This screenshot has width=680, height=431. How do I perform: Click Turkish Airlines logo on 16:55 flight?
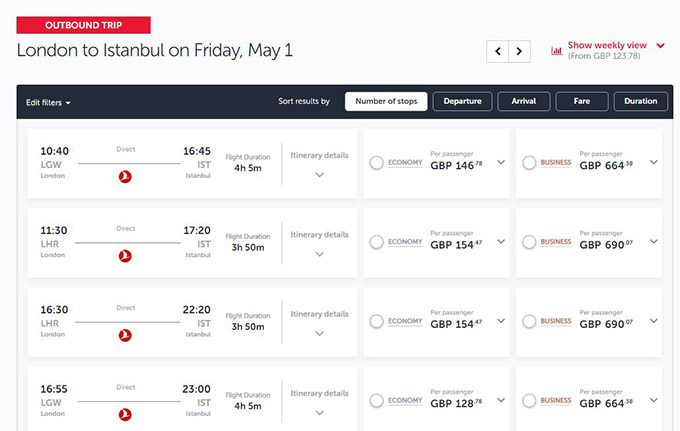tap(125, 415)
